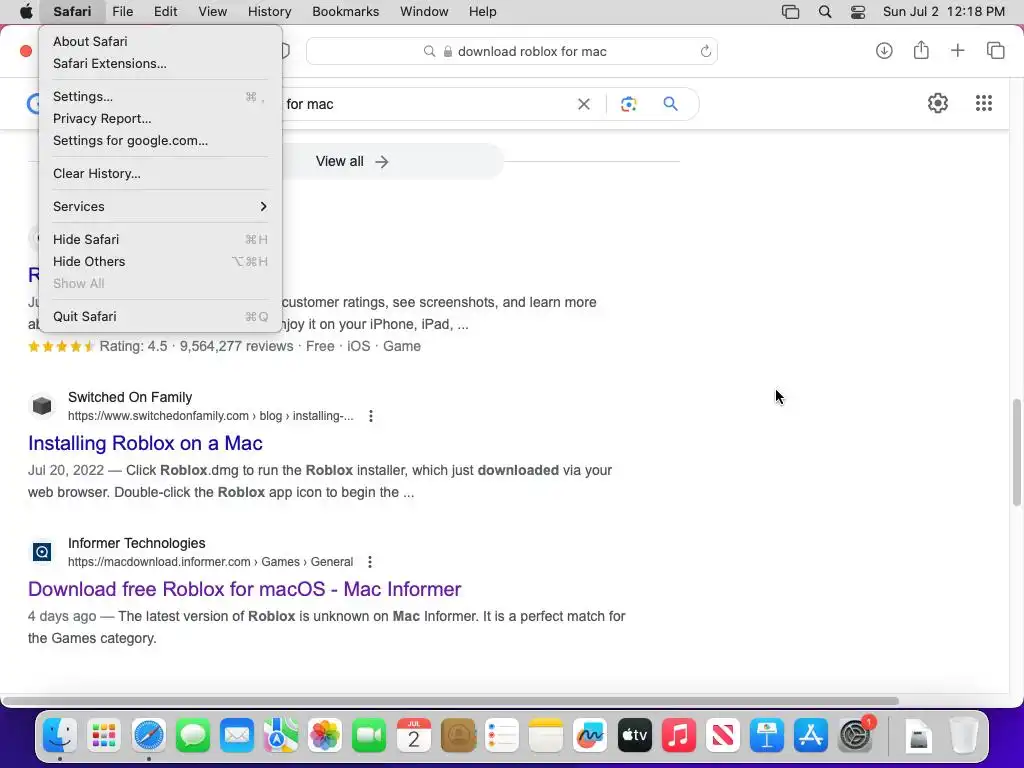Open the Google apps grid icon
Image resolution: width=1024 pixels, height=768 pixels.
click(984, 103)
